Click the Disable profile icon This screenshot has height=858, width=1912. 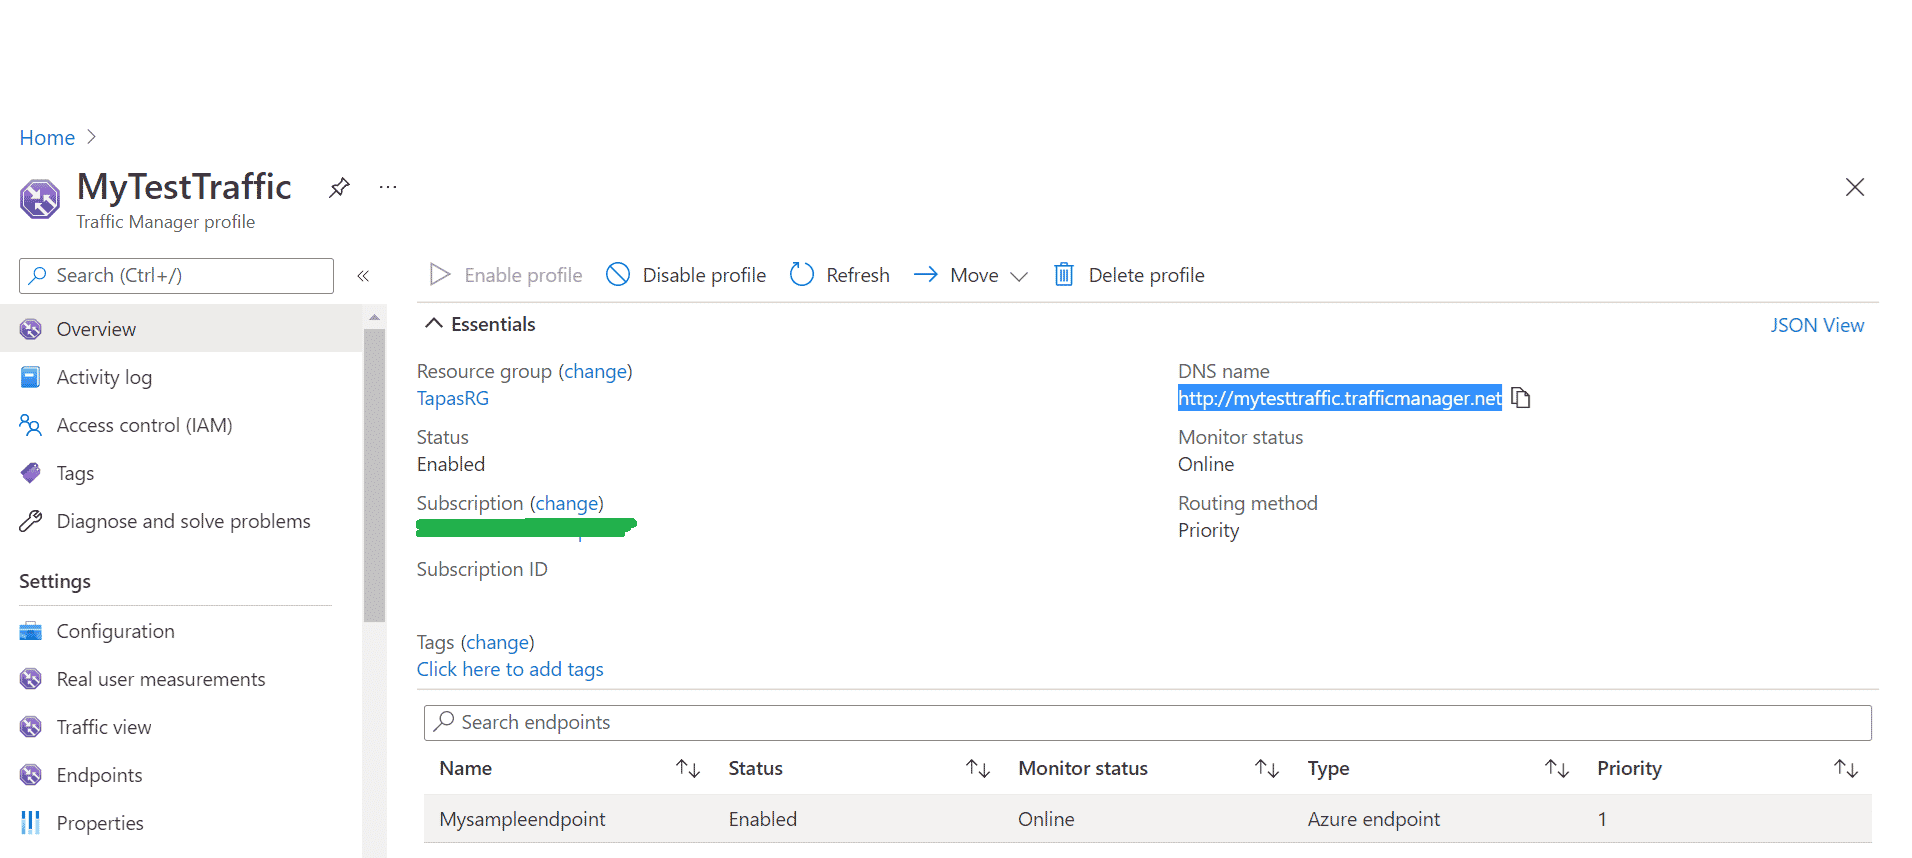coord(618,274)
